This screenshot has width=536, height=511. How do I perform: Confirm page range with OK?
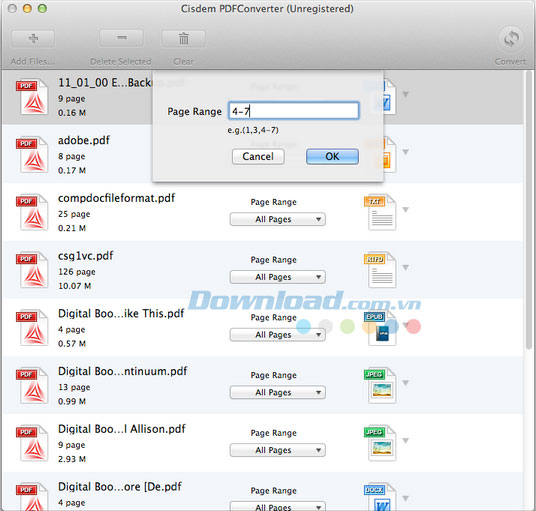tap(332, 157)
